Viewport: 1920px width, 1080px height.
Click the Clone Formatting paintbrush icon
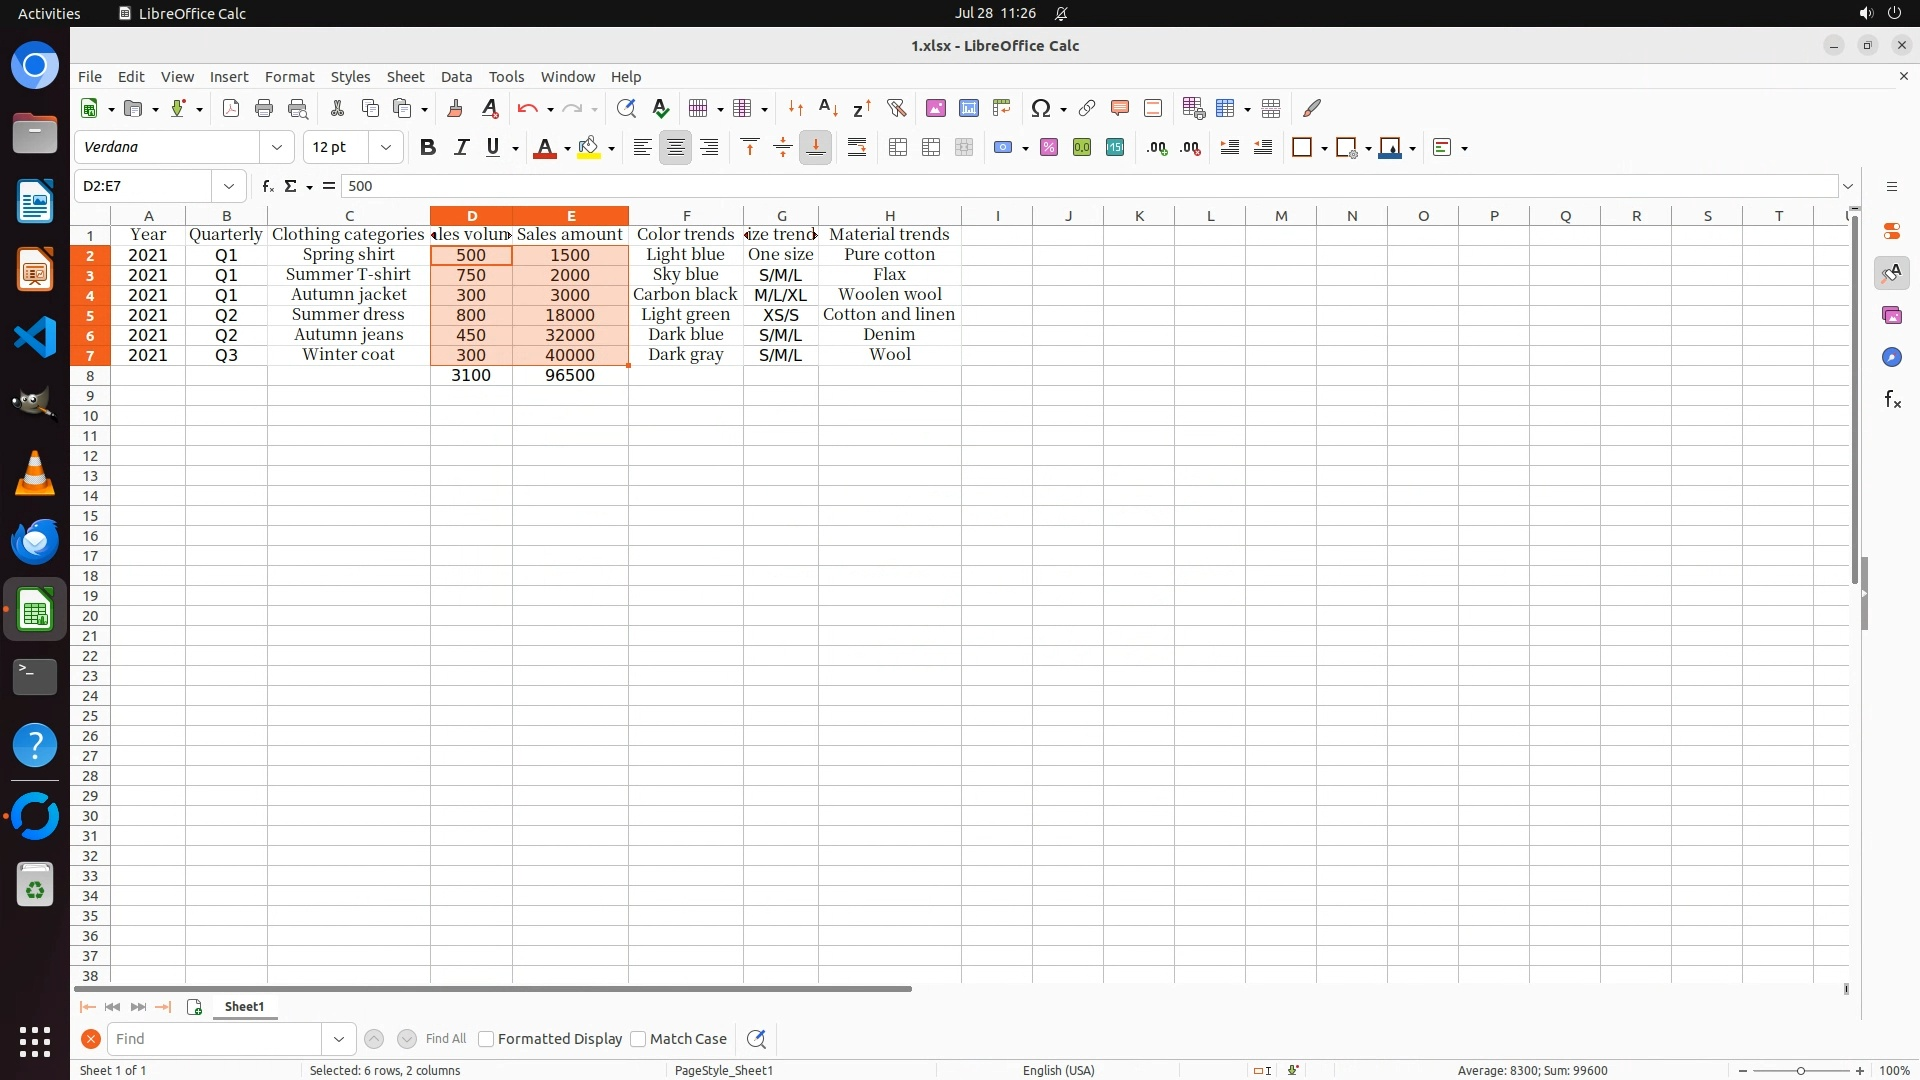click(455, 108)
